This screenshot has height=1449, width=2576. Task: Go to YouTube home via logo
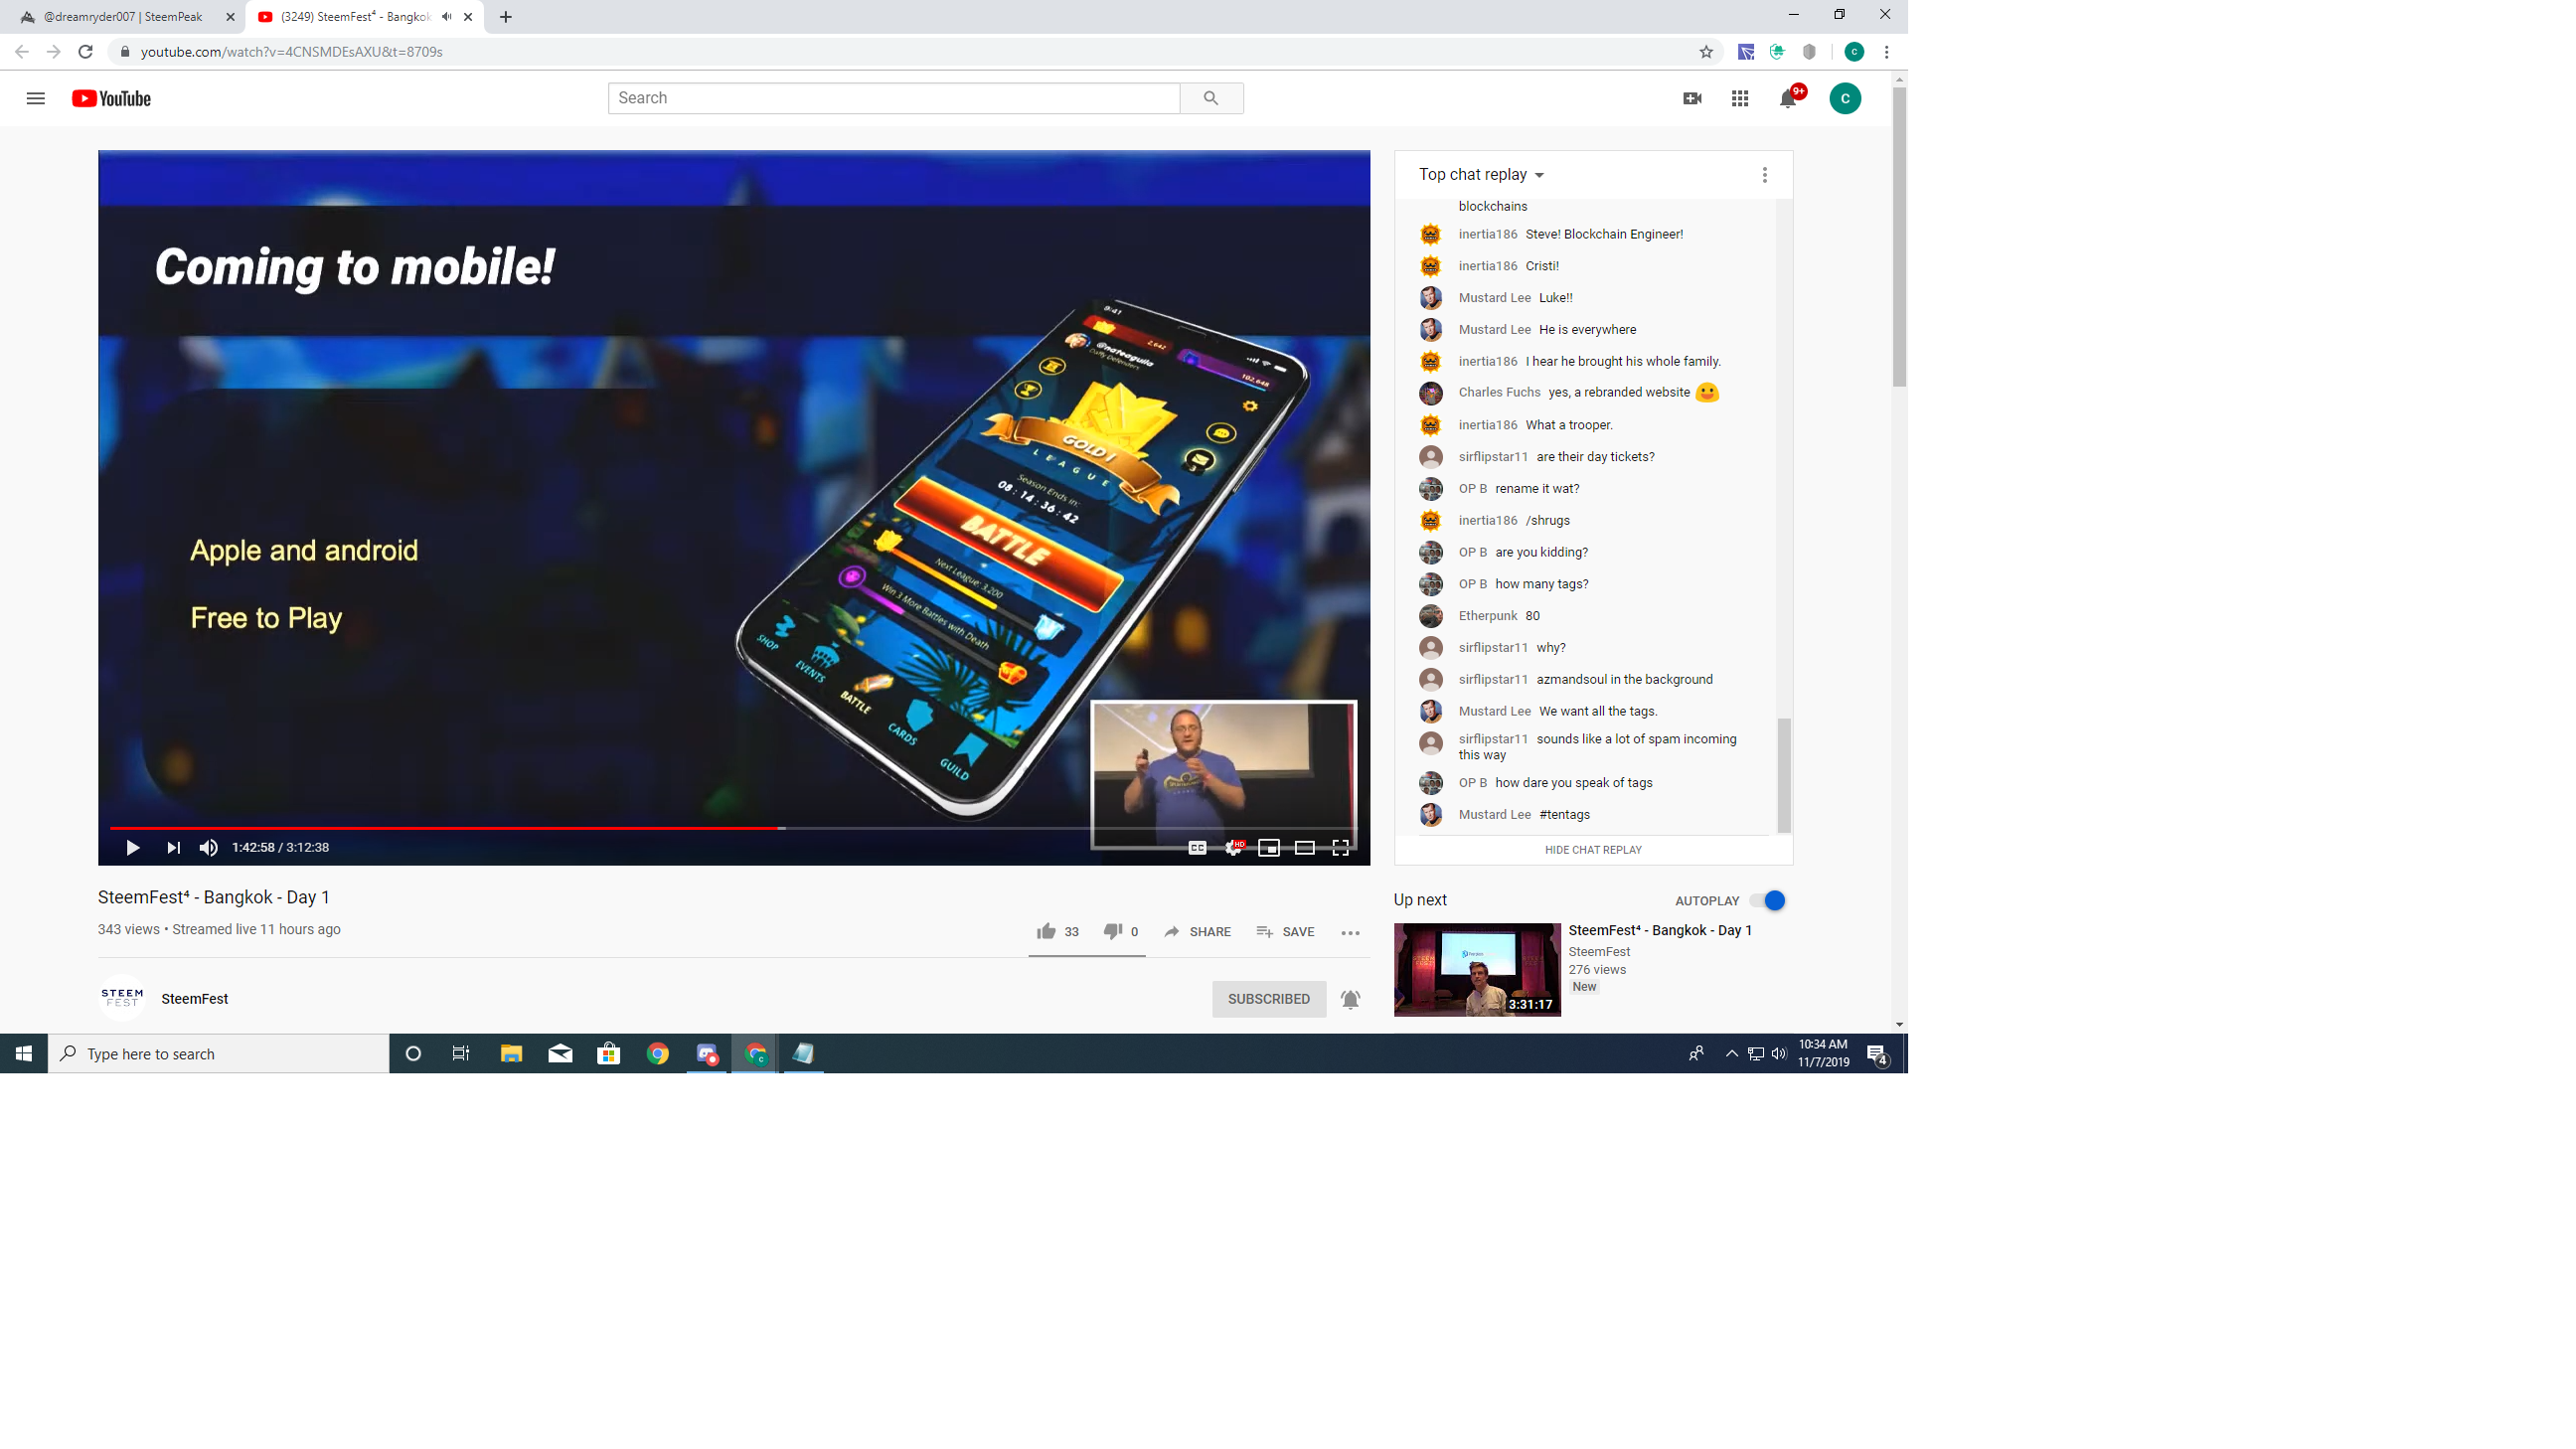111,98
